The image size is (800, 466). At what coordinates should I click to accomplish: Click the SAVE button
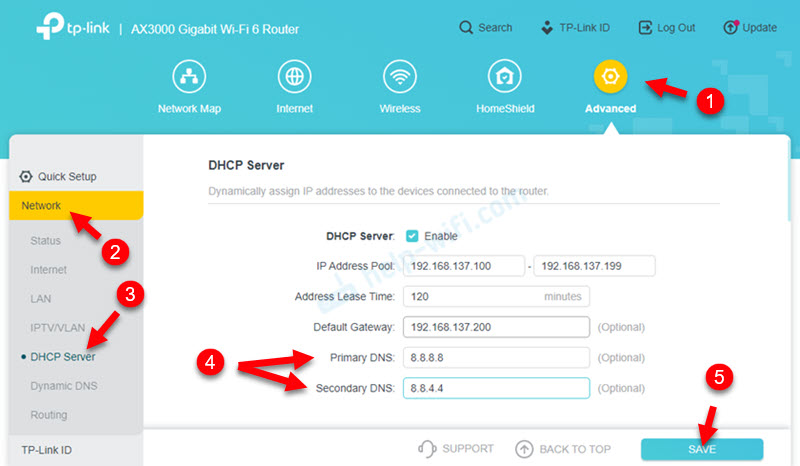point(701,449)
